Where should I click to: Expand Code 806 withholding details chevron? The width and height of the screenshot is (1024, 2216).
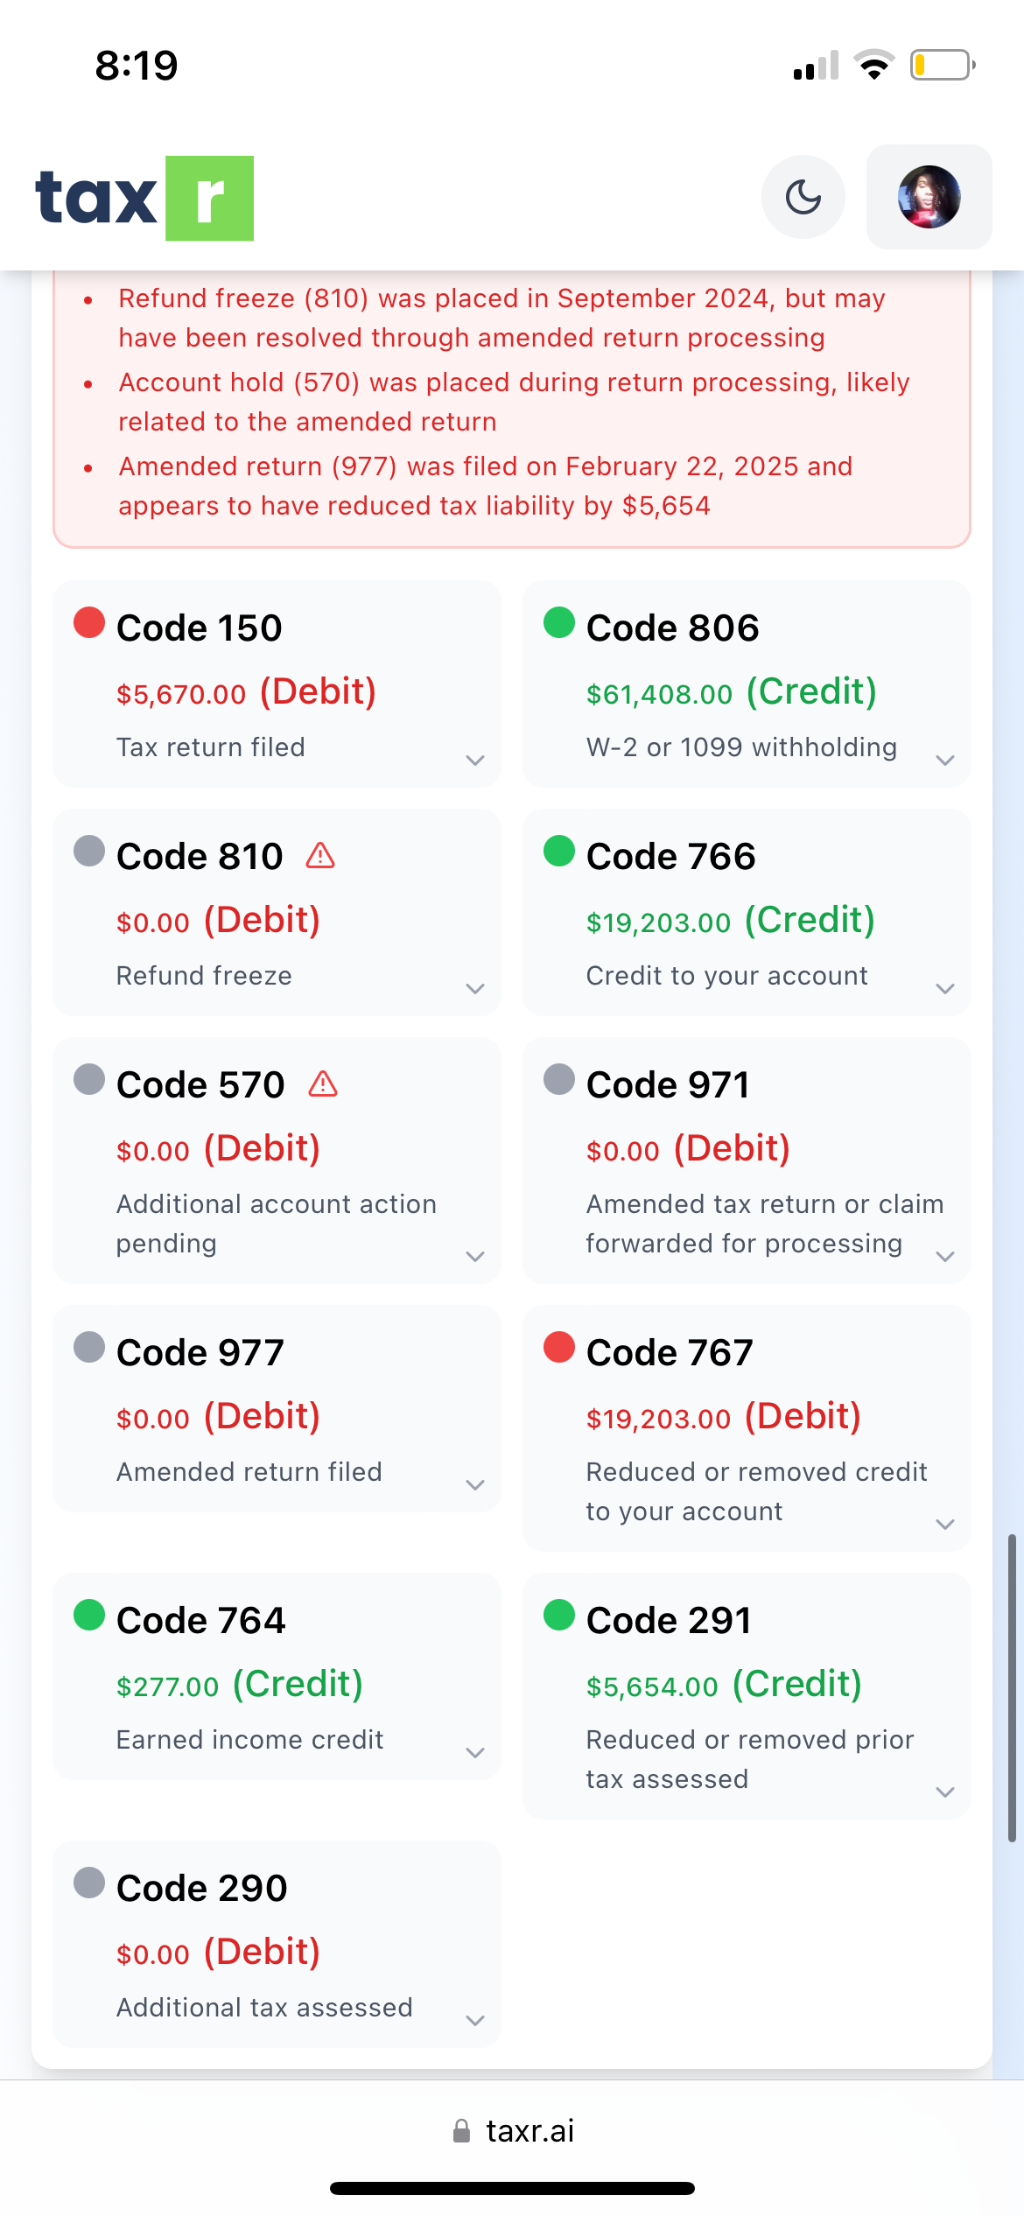coord(945,760)
